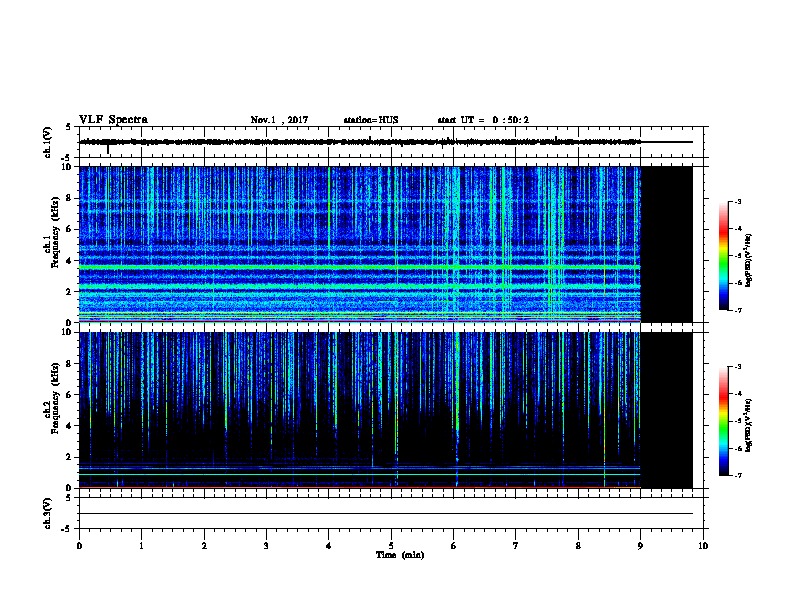Click the "ch.1(V)" waveform axis label
The image size is (792, 612).
[47, 142]
